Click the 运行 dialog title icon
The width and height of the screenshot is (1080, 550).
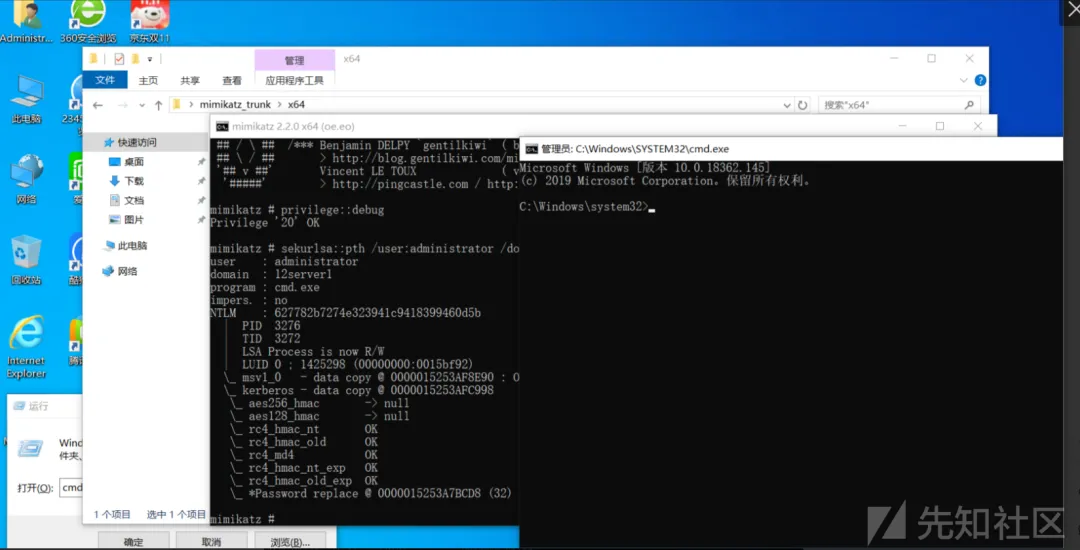pyautogui.click(x=19, y=406)
